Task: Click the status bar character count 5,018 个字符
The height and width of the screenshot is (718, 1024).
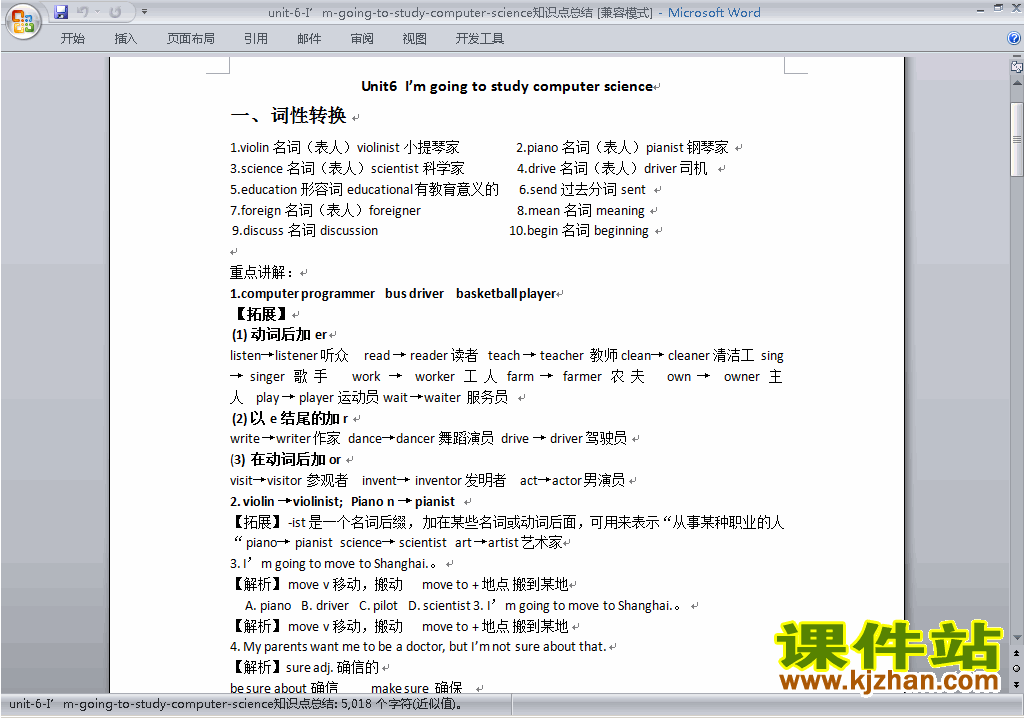Action: tap(402, 704)
